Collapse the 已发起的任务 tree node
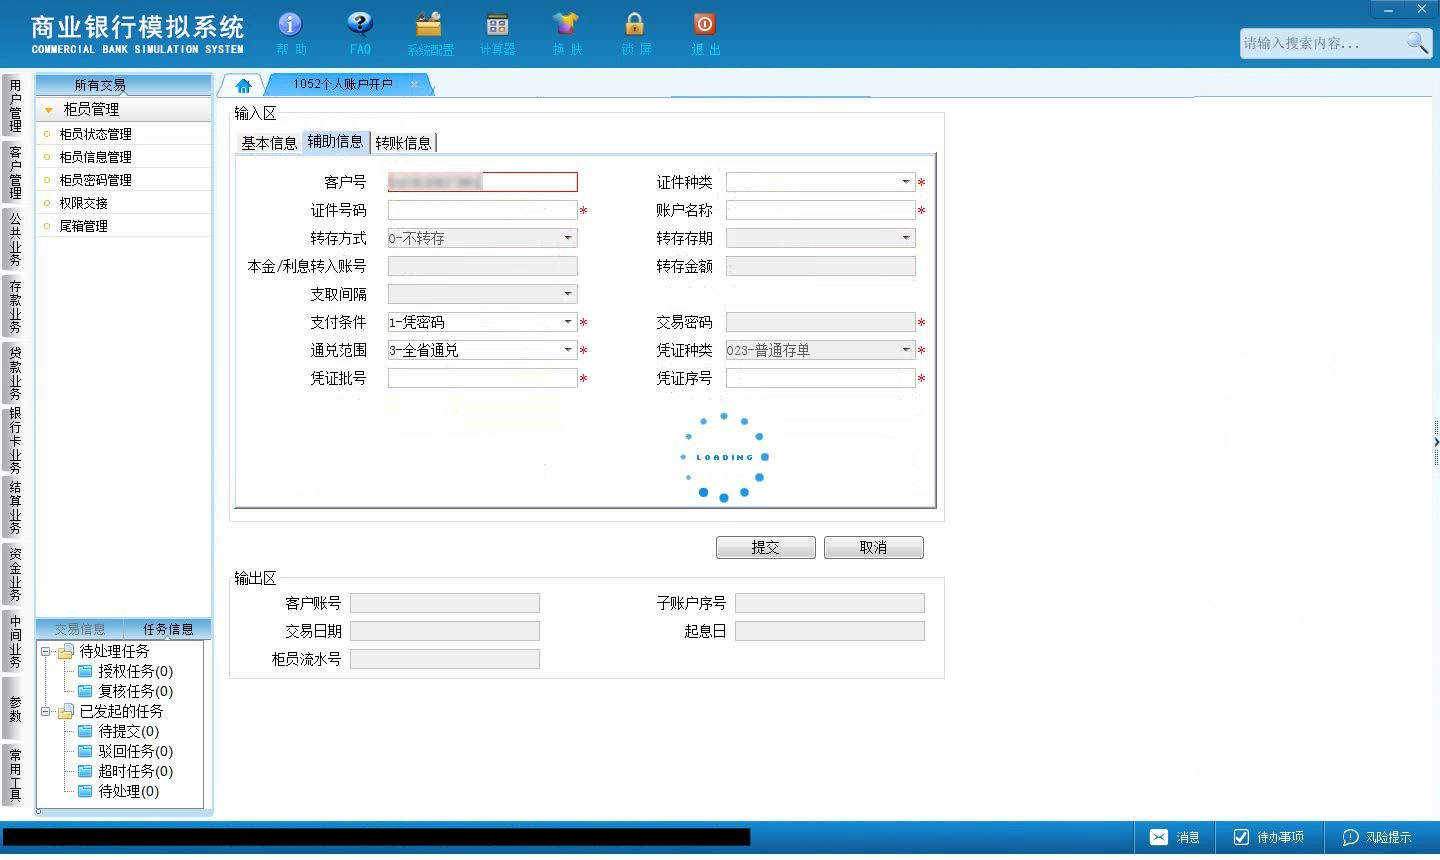The image size is (1440, 860). coord(45,711)
